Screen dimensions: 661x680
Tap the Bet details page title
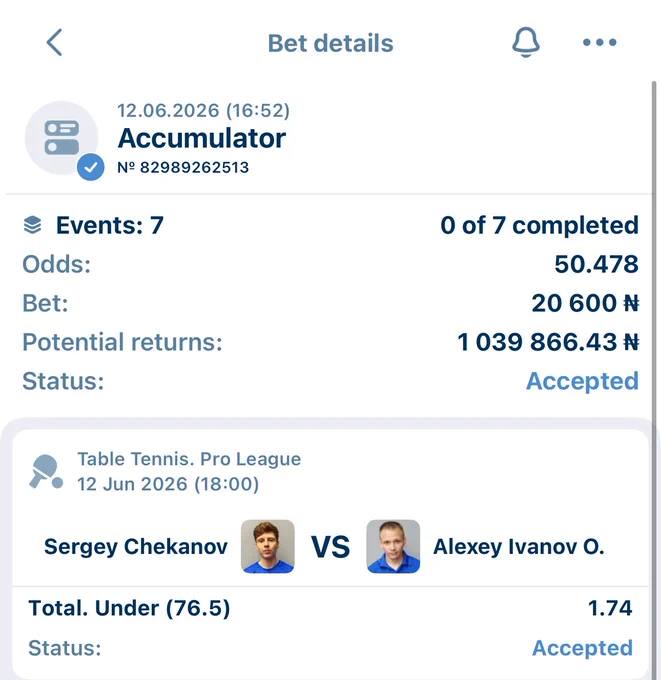[330, 43]
